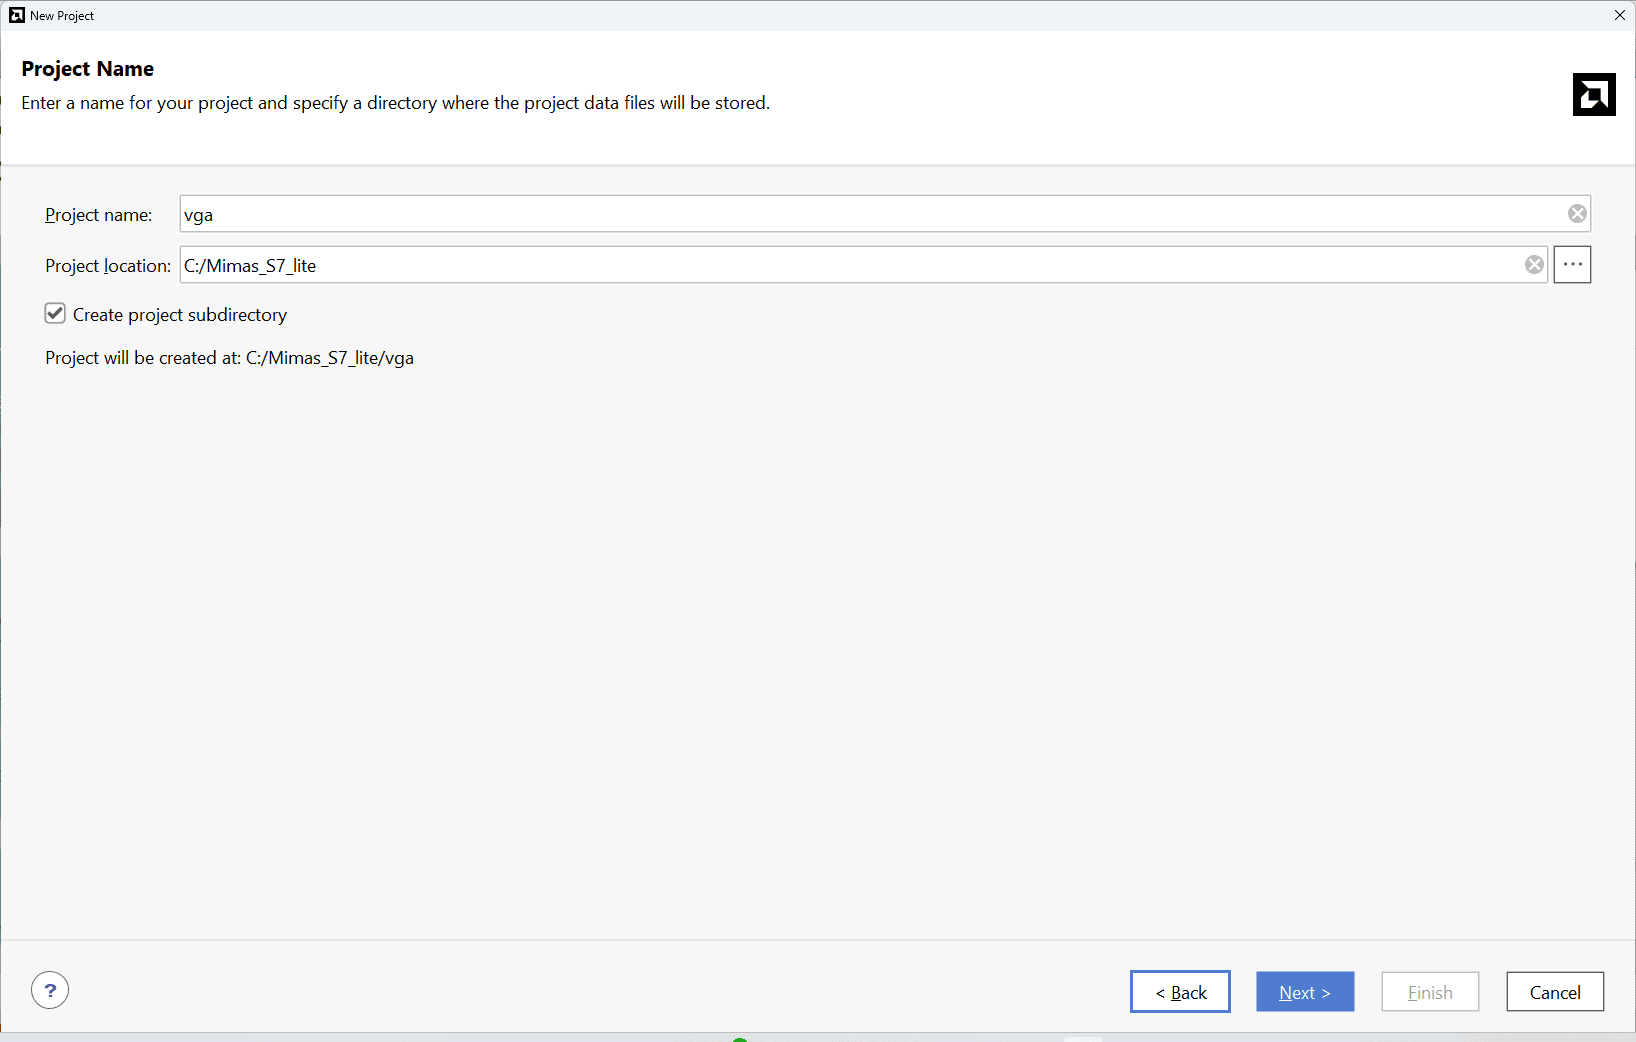Click the 'Project location:' label
The height and width of the screenshot is (1042, 1636).
tap(108, 266)
